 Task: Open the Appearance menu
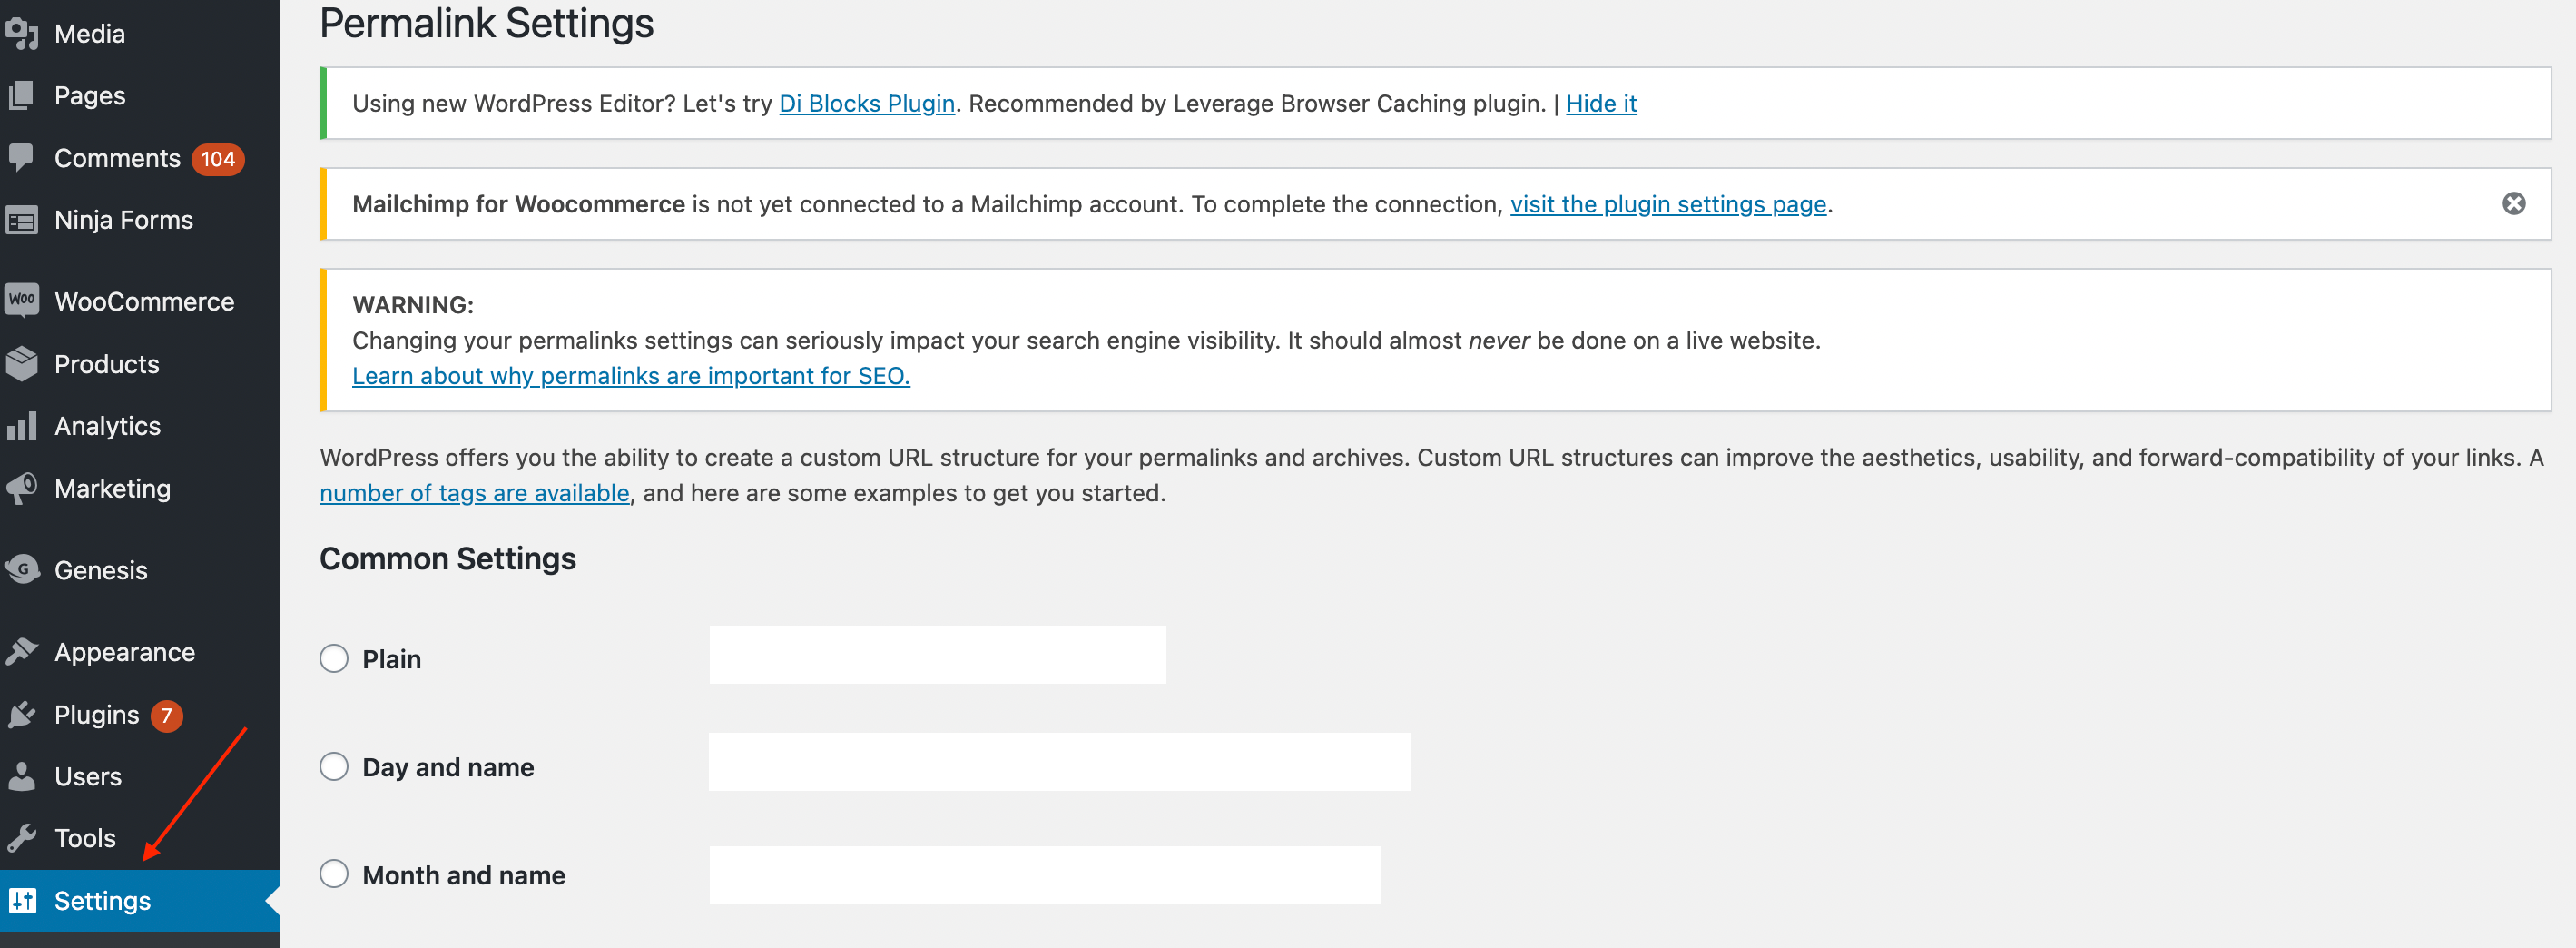point(140,652)
